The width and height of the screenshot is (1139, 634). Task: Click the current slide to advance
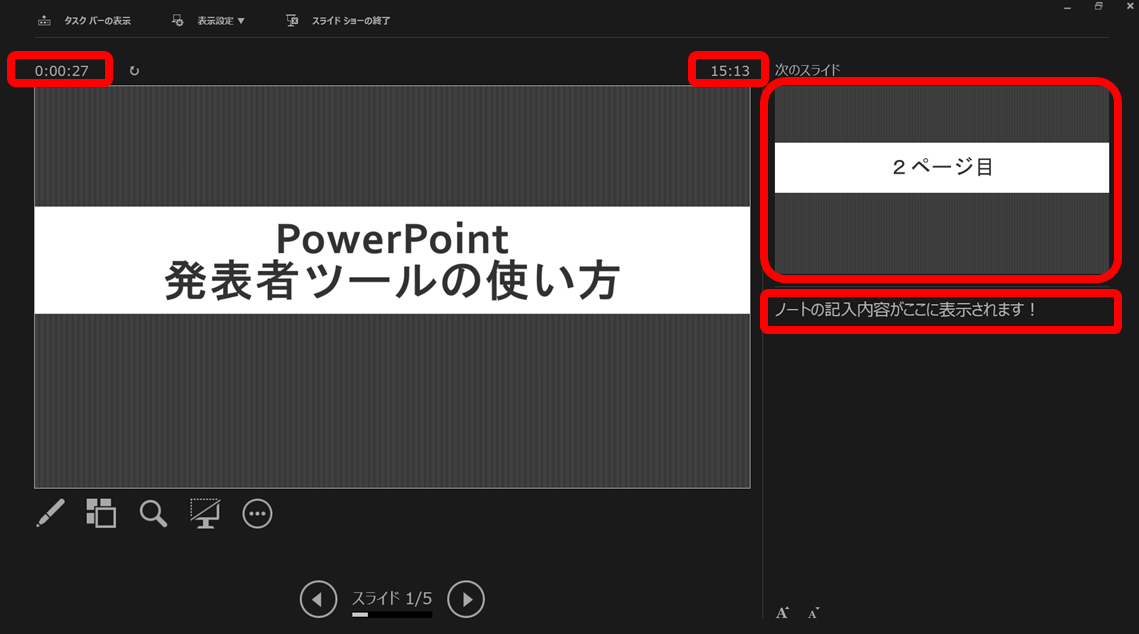[392, 290]
